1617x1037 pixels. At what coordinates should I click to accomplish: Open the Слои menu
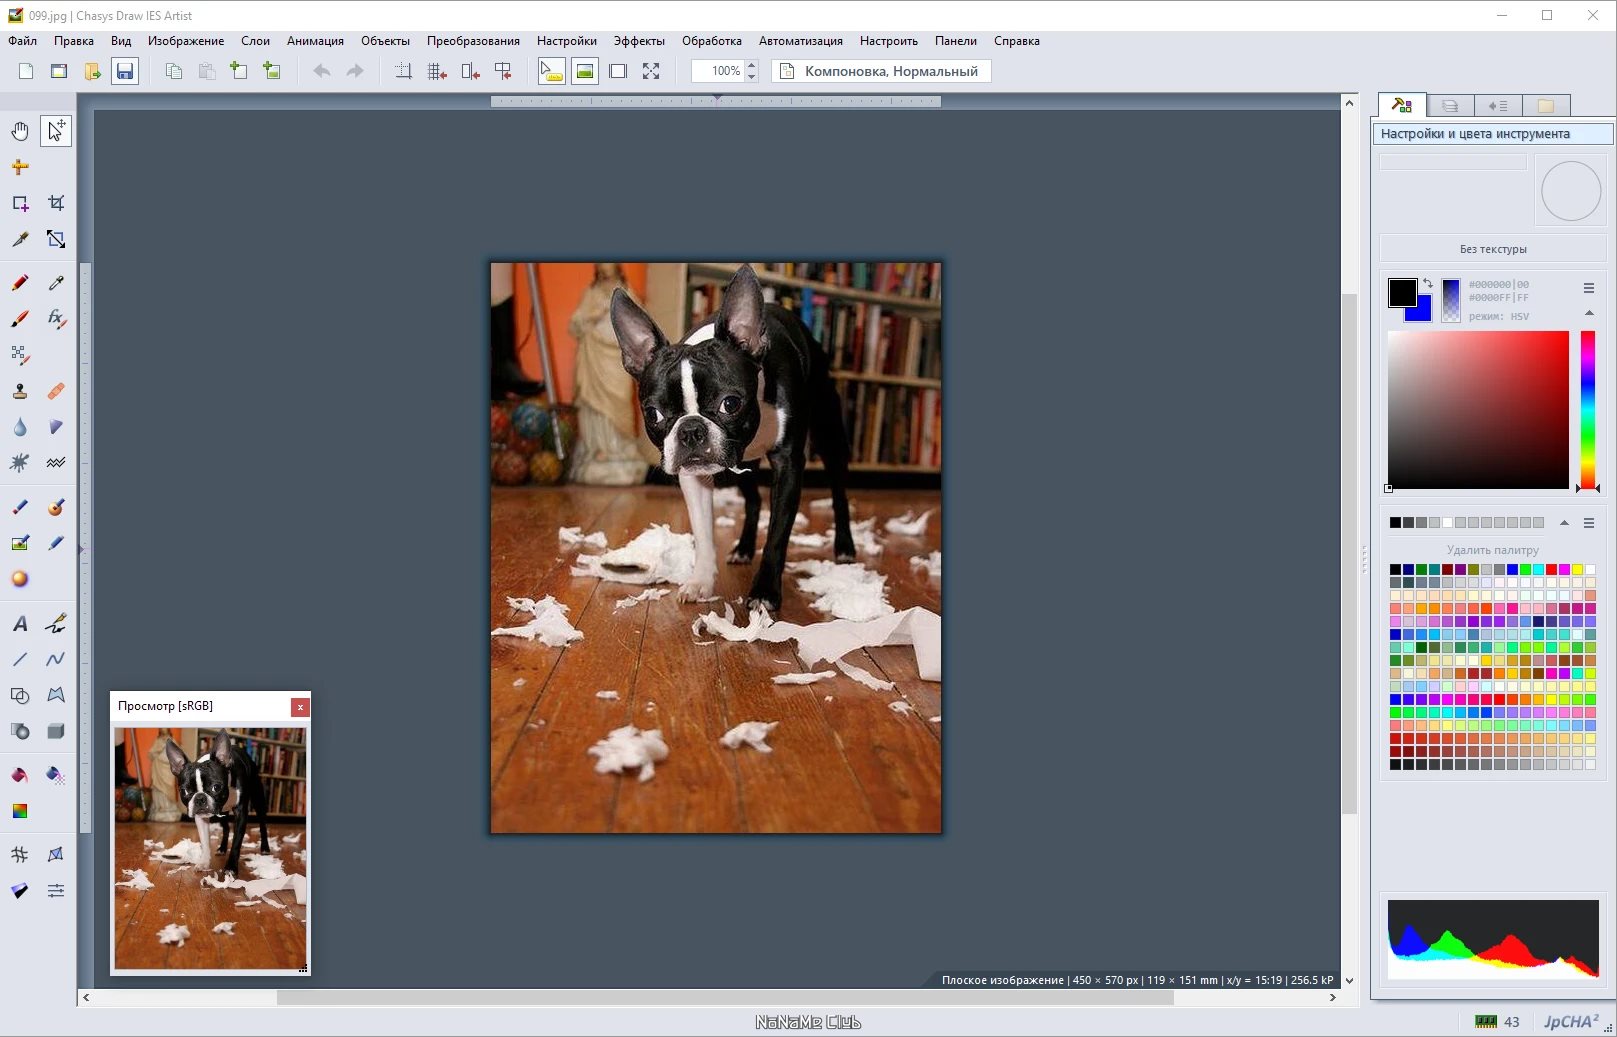click(255, 41)
